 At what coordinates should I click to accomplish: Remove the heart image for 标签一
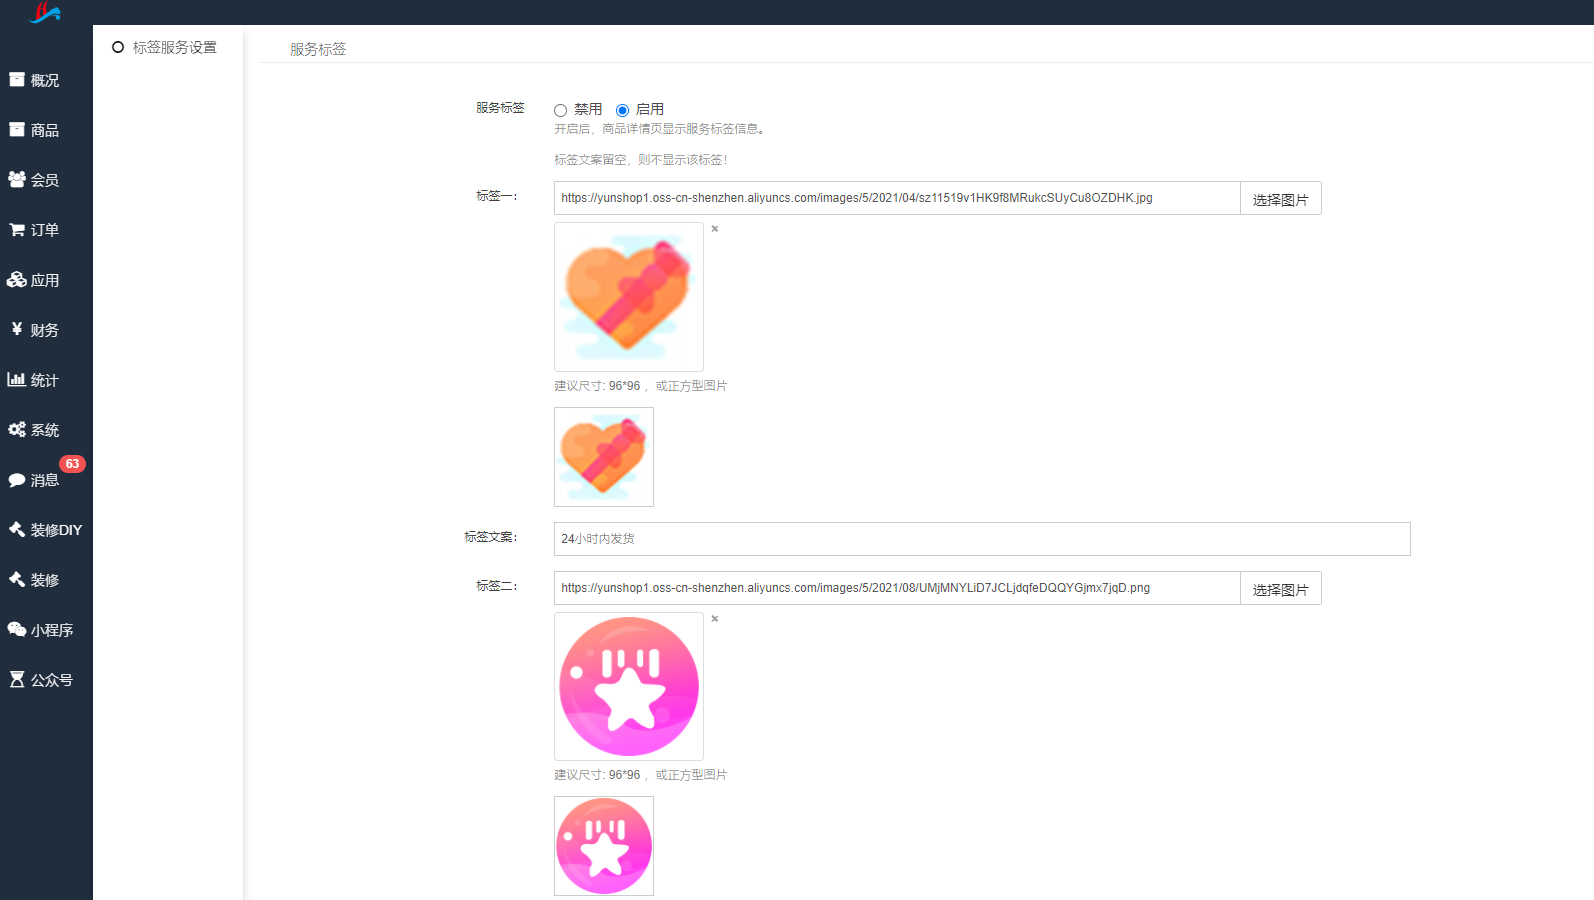(715, 229)
